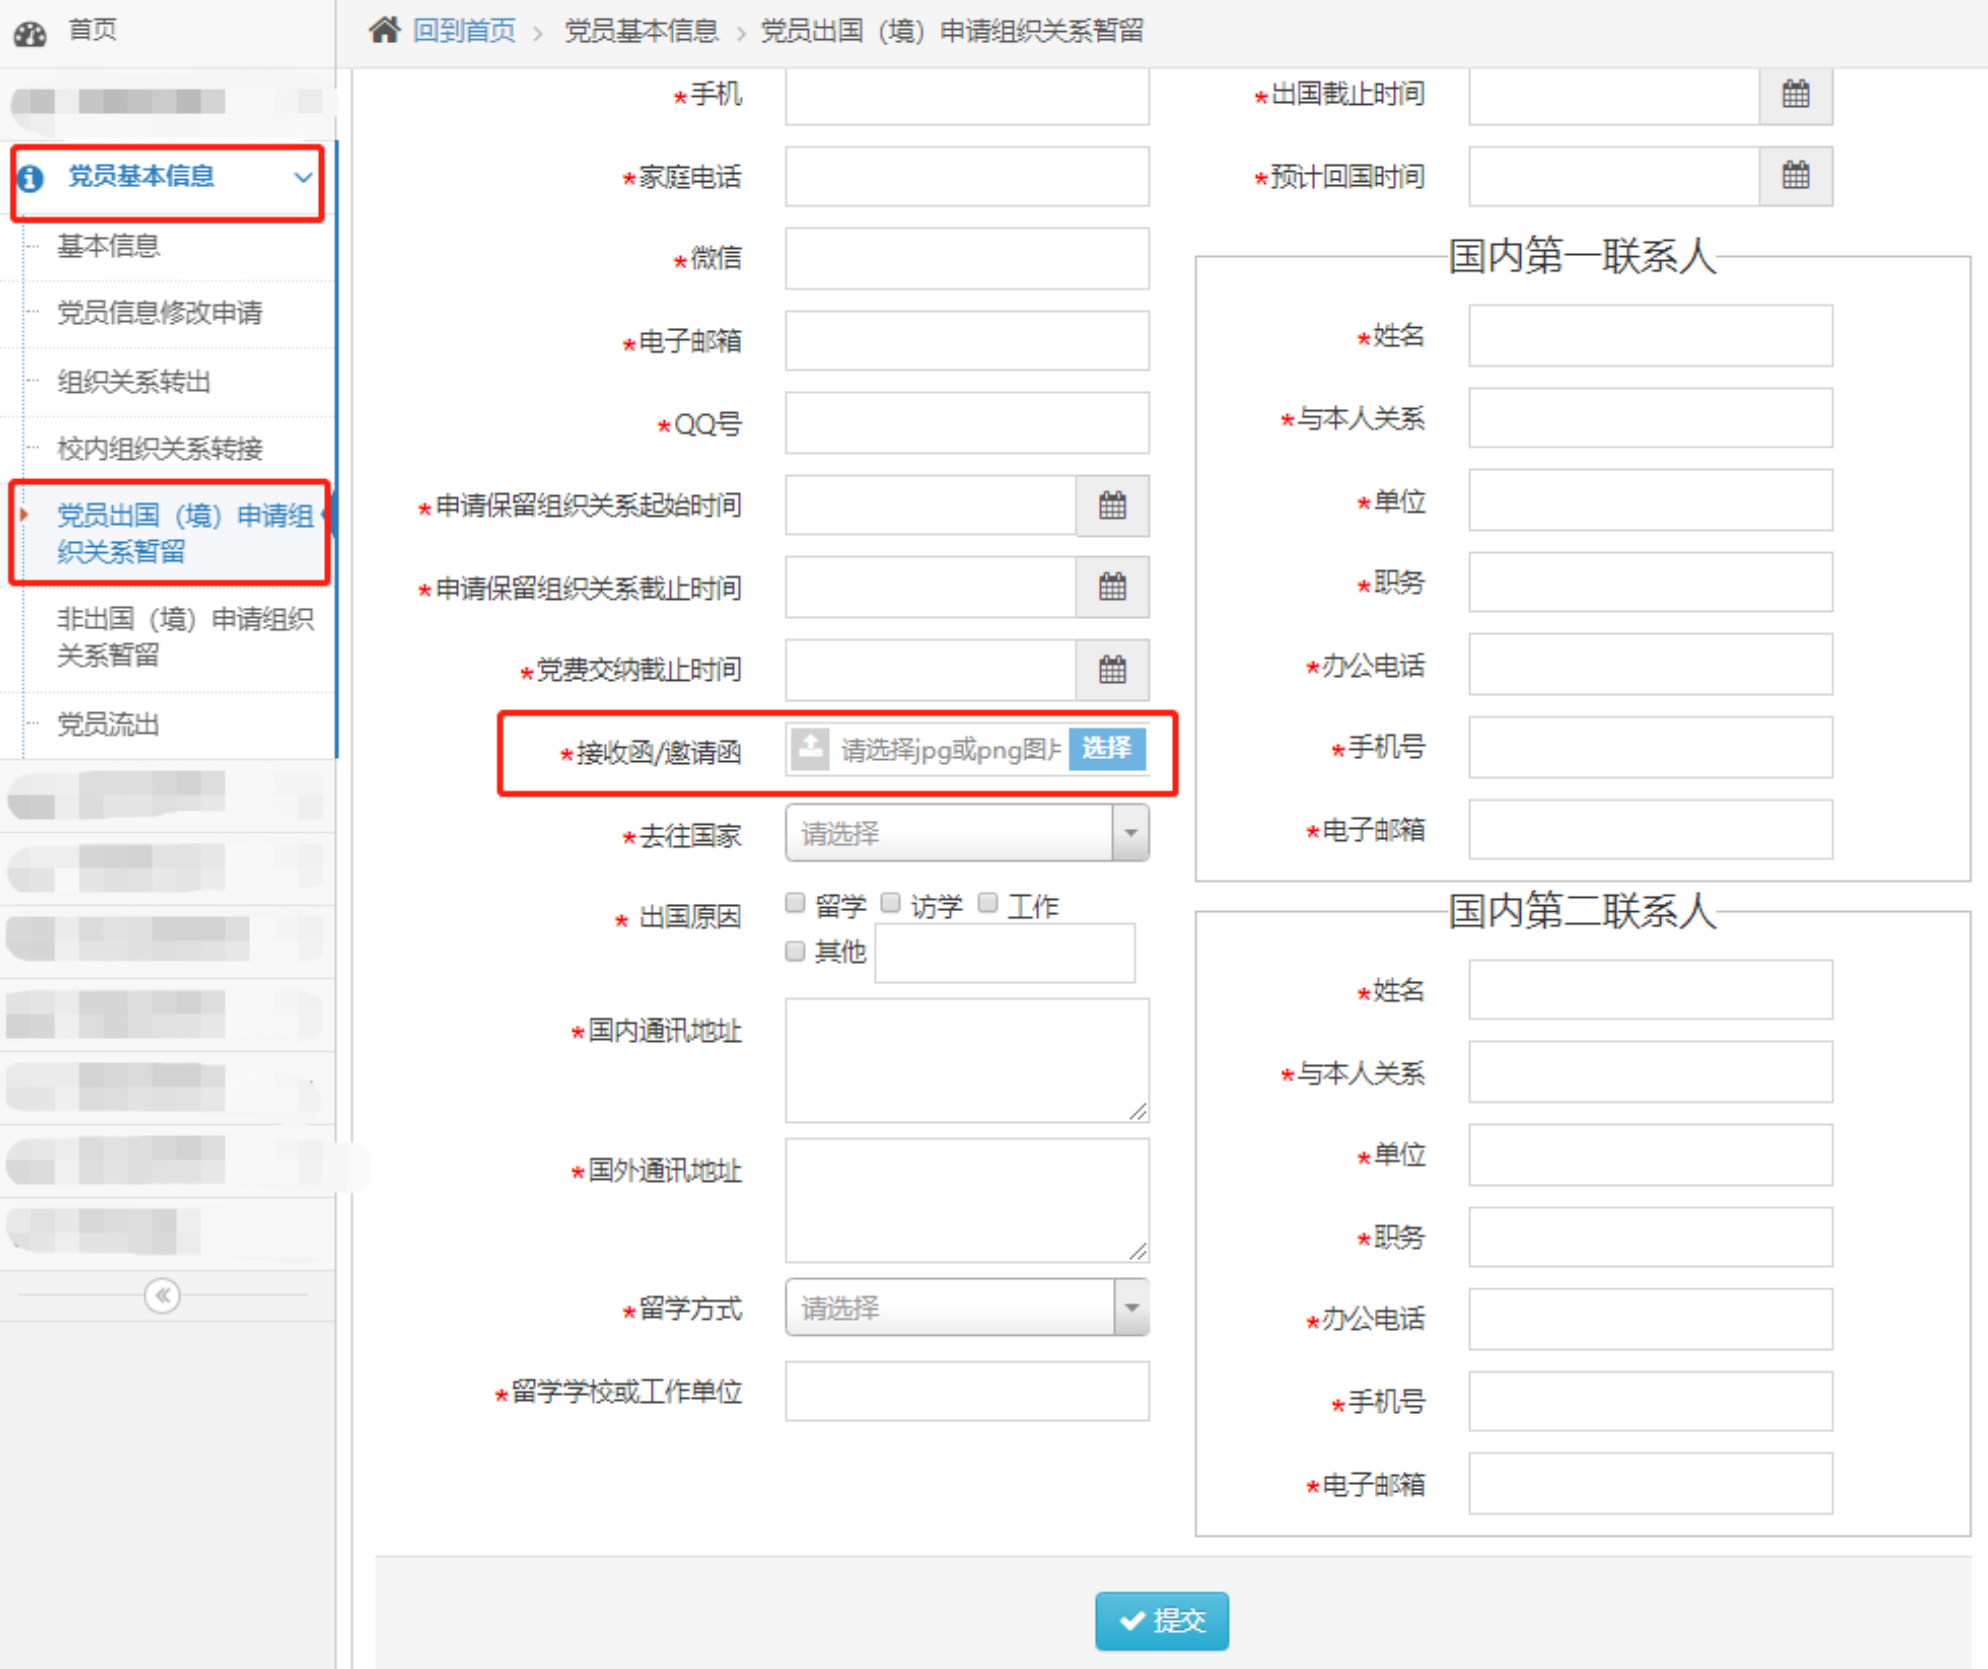Check the 留学 checkbox under 出国原因
The image size is (1988, 1669).
(x=795, y=902)
